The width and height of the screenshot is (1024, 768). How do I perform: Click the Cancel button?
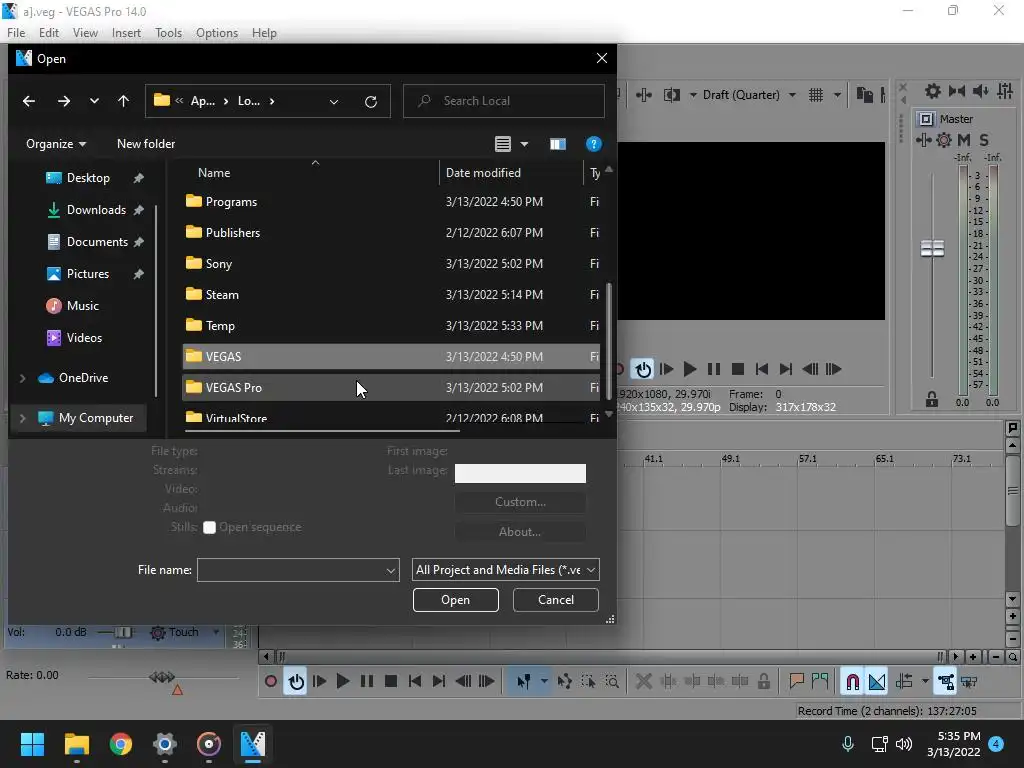(556, 600)
